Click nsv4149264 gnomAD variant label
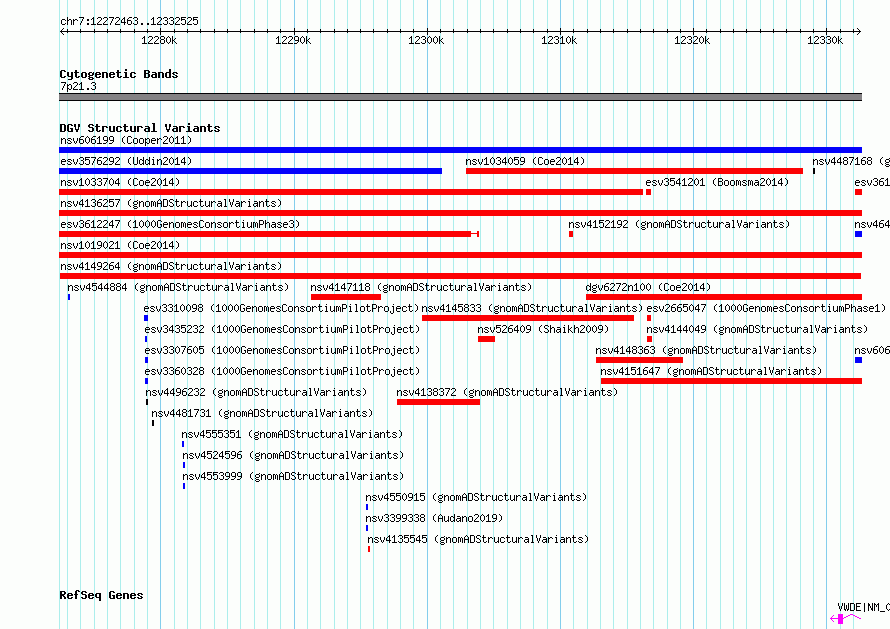Screen dimensions: 890x629 (x=171, y=266)
